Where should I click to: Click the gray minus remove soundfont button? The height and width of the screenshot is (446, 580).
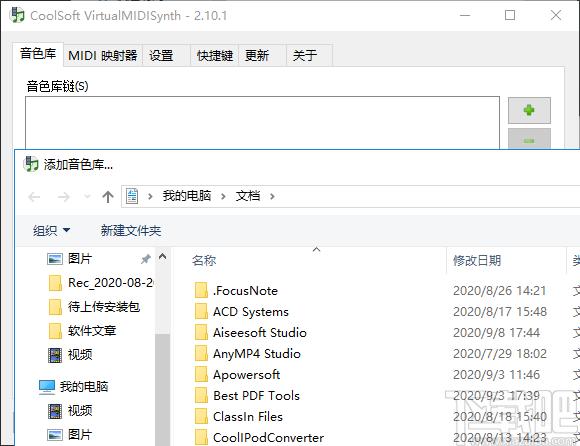click(529, 139)
